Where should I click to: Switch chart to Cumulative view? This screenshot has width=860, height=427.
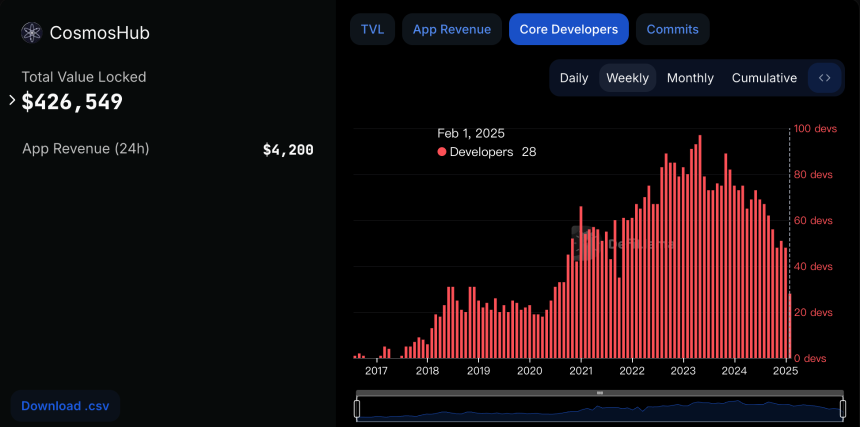click(764, 78)
